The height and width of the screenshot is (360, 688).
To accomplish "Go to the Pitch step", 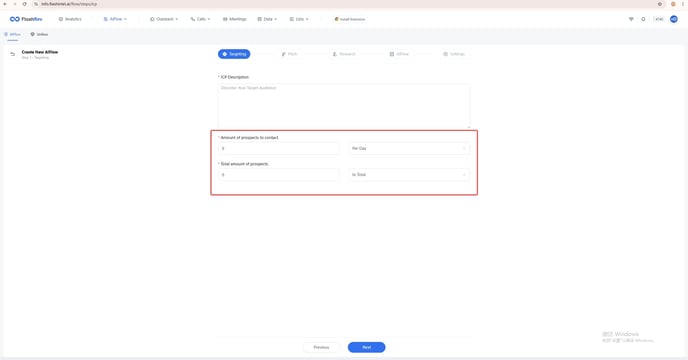I will (x=290, y=54).
